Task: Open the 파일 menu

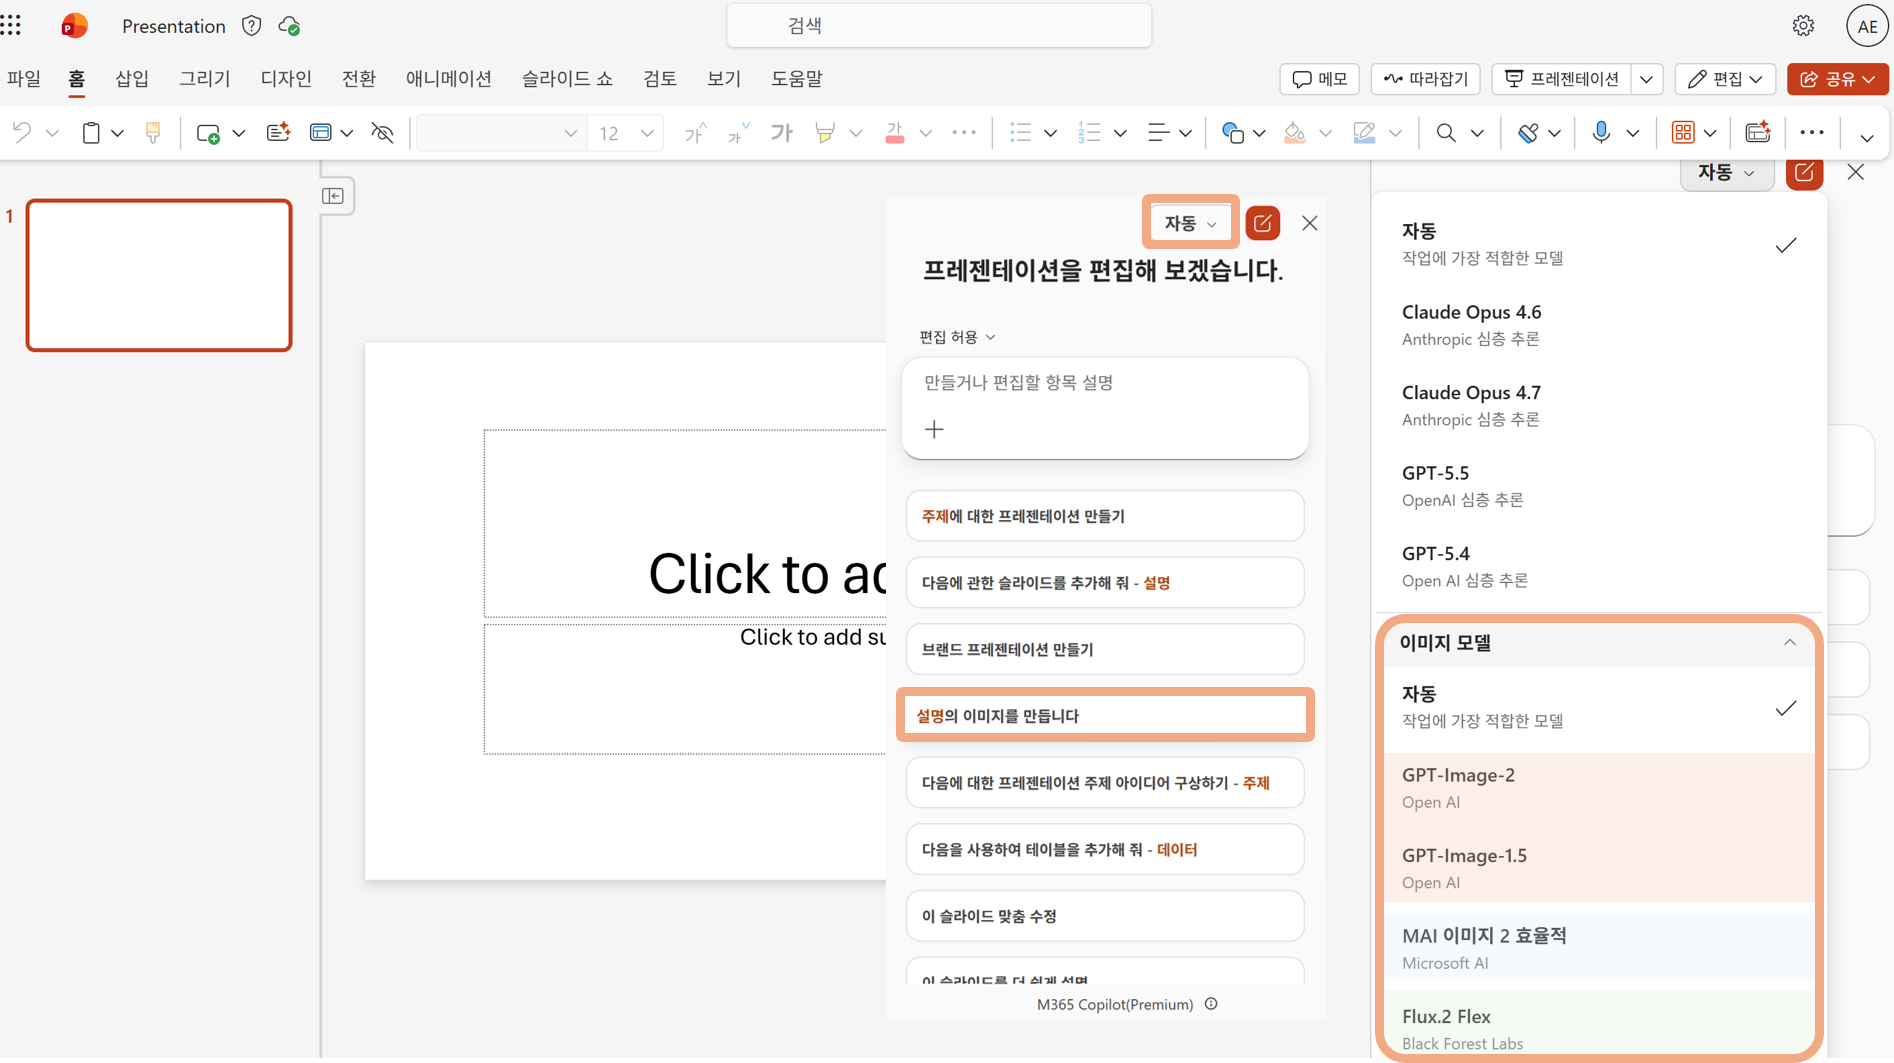Action: pyautogui.click(x=24, y=79)
